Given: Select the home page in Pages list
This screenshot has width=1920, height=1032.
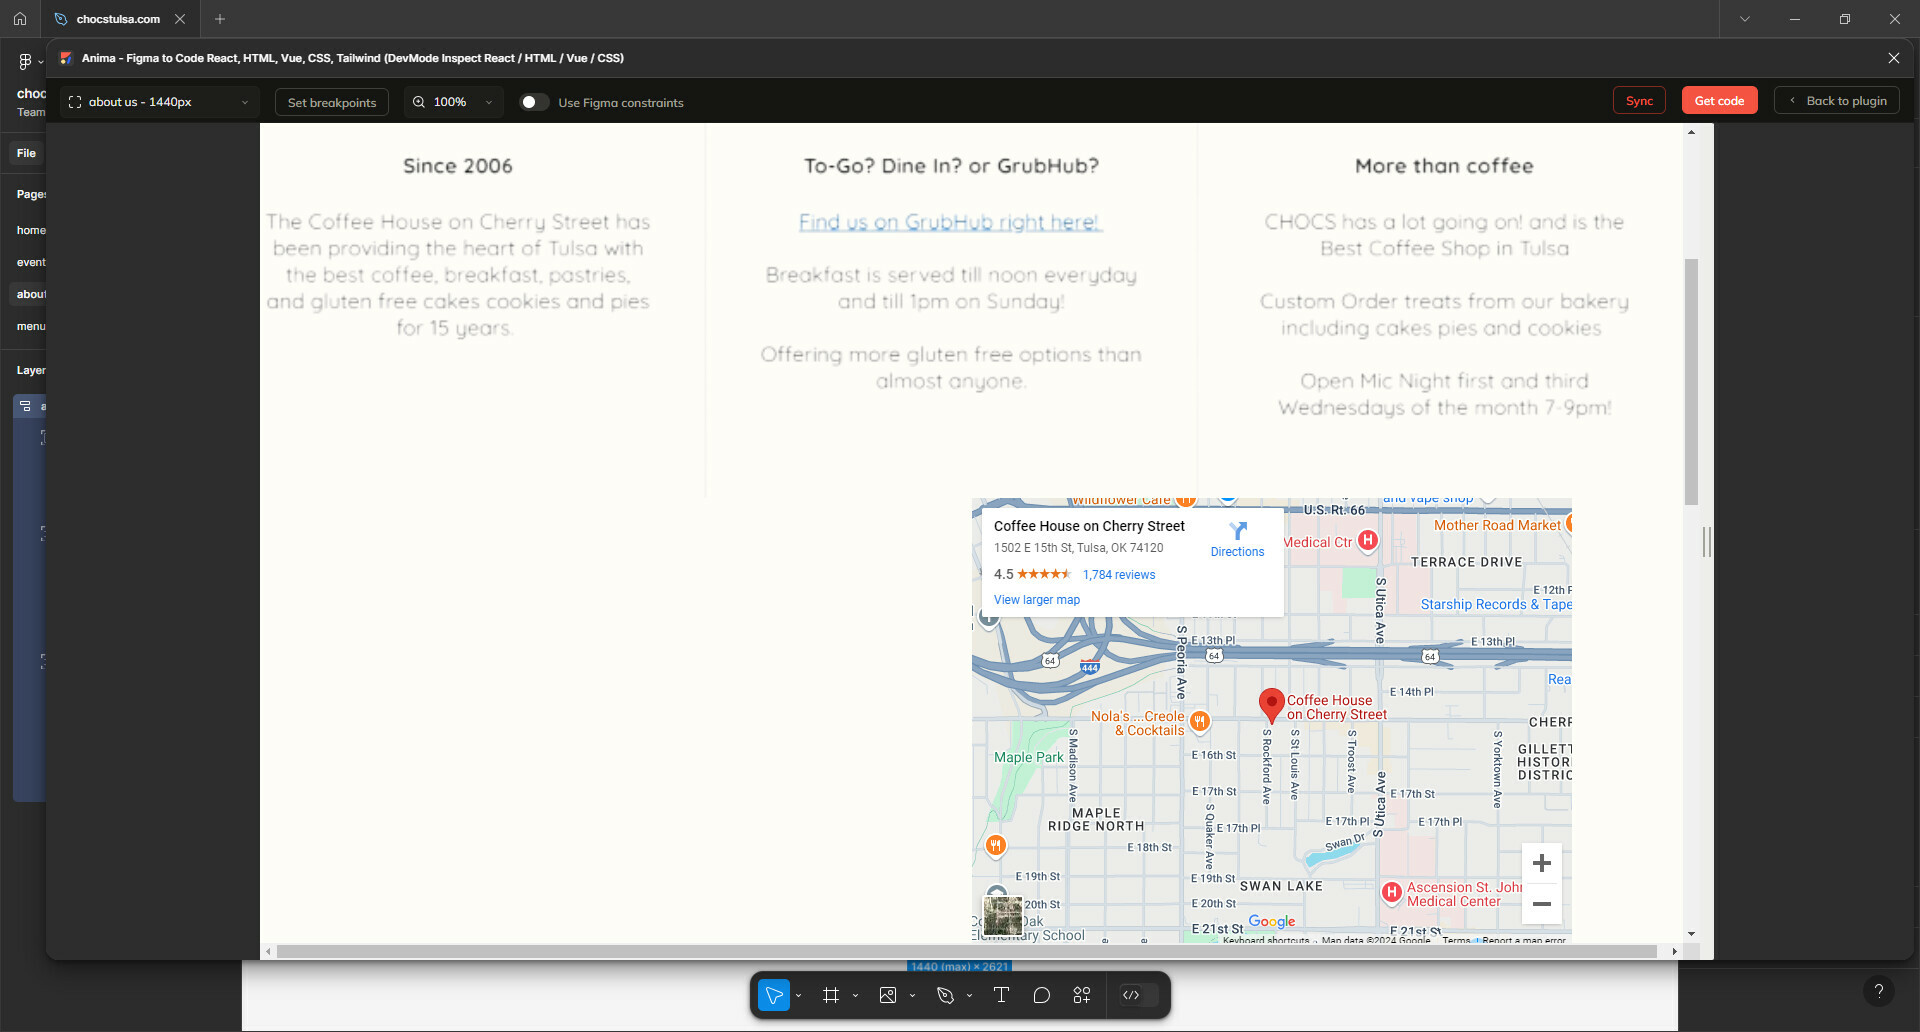Looking at the screenshot, I should pyautogui.click(x=31, y=230).
